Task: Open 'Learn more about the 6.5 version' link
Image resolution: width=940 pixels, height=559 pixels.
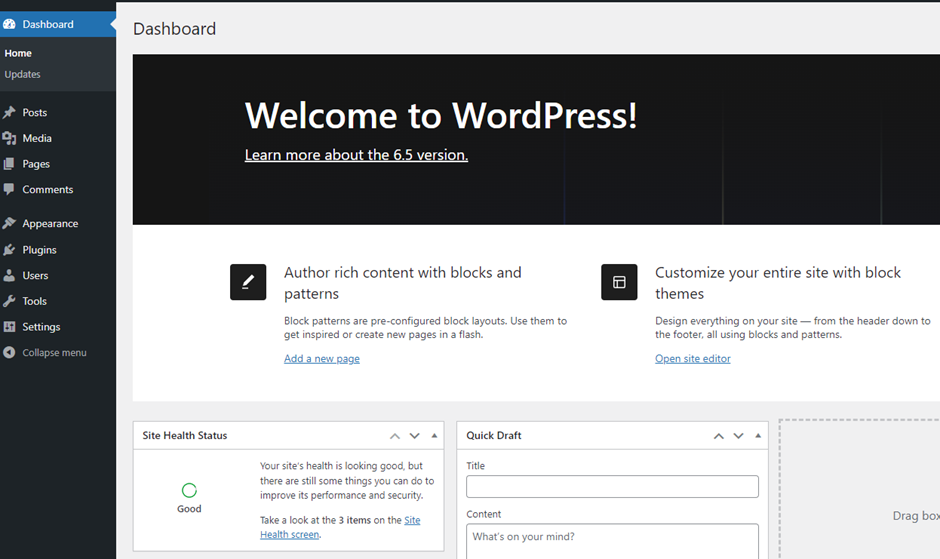Action: point(356,155)
